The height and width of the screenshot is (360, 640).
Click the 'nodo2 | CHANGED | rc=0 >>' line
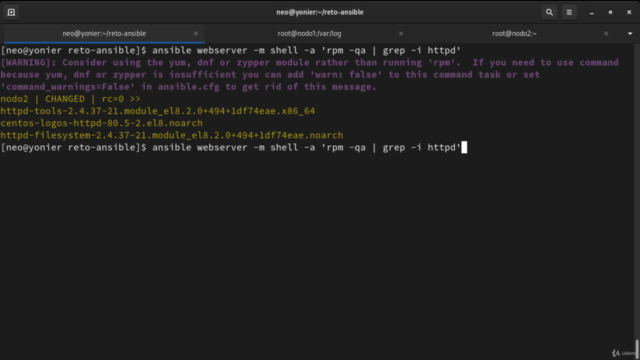70,99
